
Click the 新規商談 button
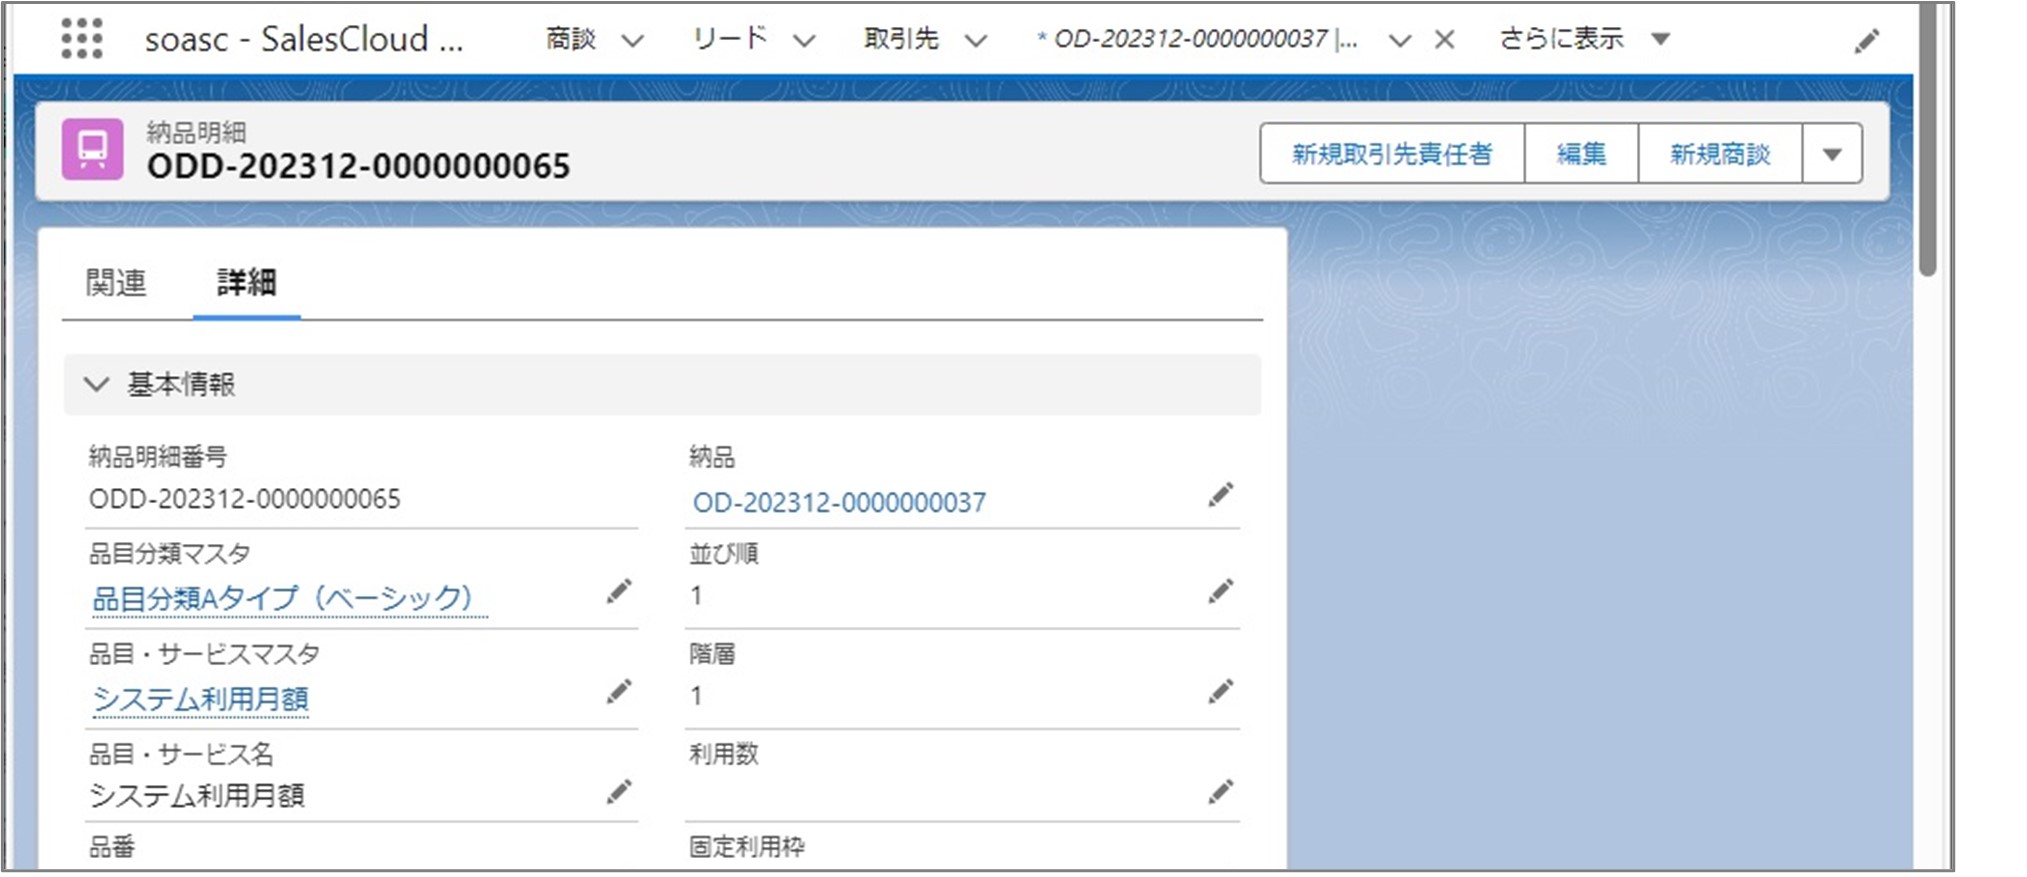(1720, 154)
